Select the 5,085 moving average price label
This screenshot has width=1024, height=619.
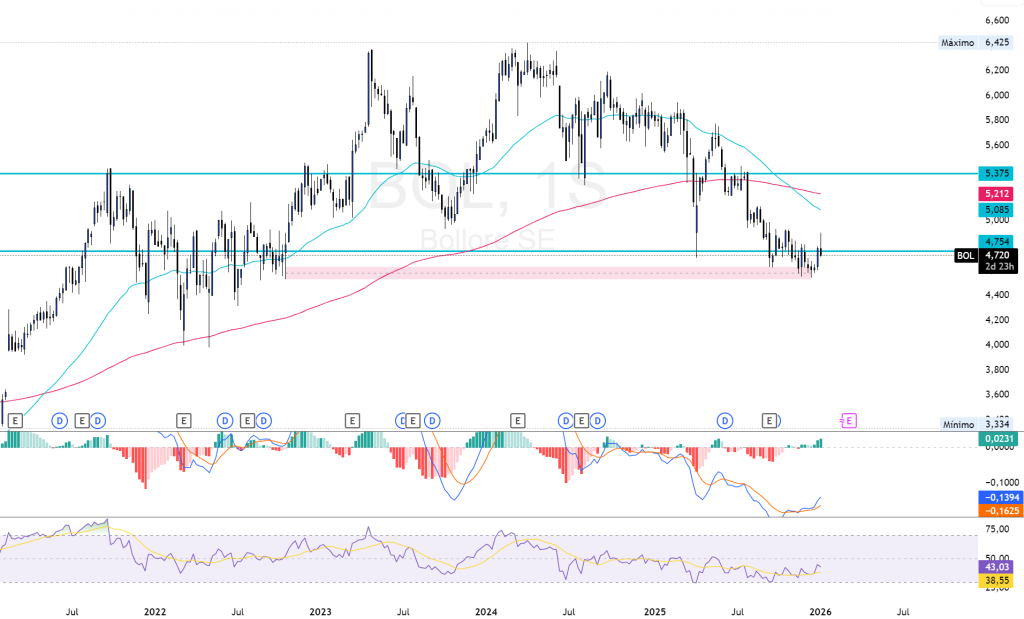(996, 210)
